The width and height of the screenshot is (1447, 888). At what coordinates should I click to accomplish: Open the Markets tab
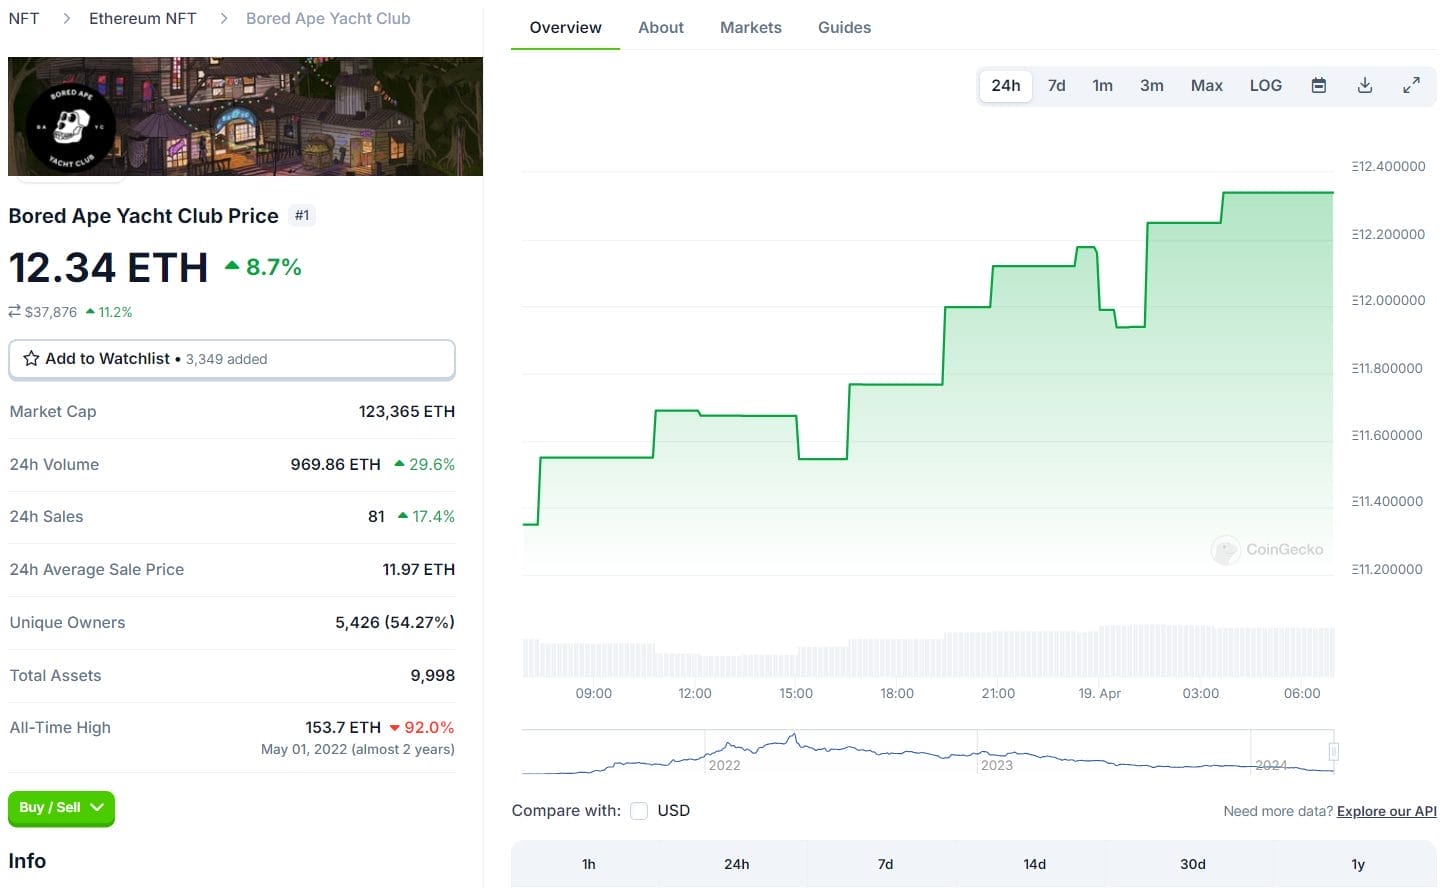coord(750,27)
